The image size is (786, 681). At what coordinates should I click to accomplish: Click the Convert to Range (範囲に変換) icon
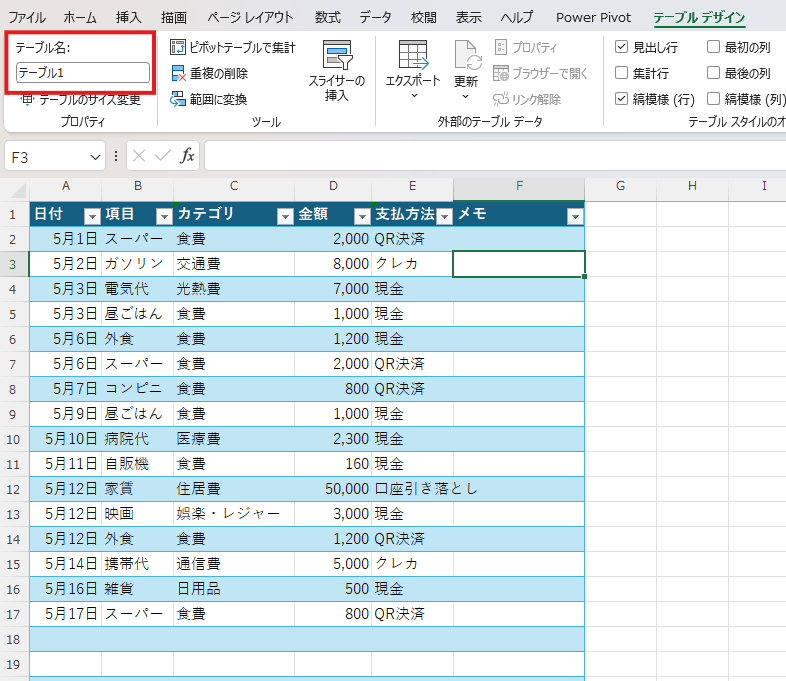[177, 99]
